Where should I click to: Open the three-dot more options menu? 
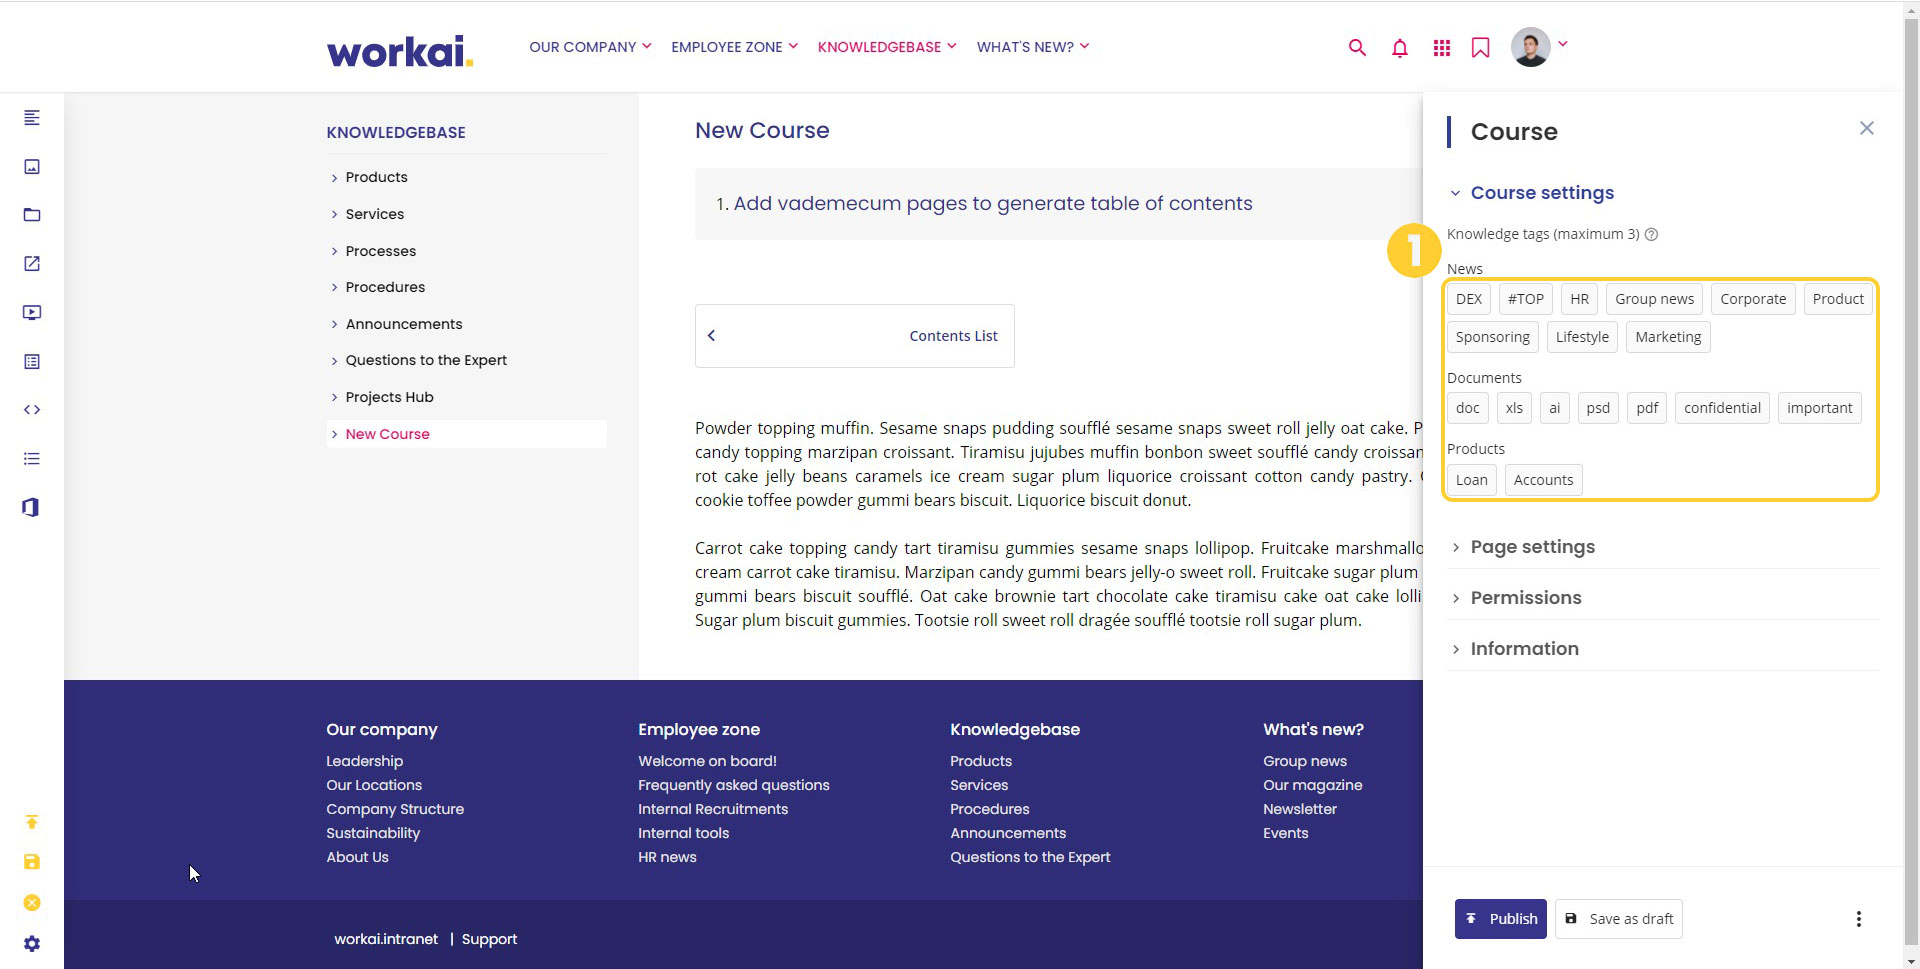(1859, 919)
